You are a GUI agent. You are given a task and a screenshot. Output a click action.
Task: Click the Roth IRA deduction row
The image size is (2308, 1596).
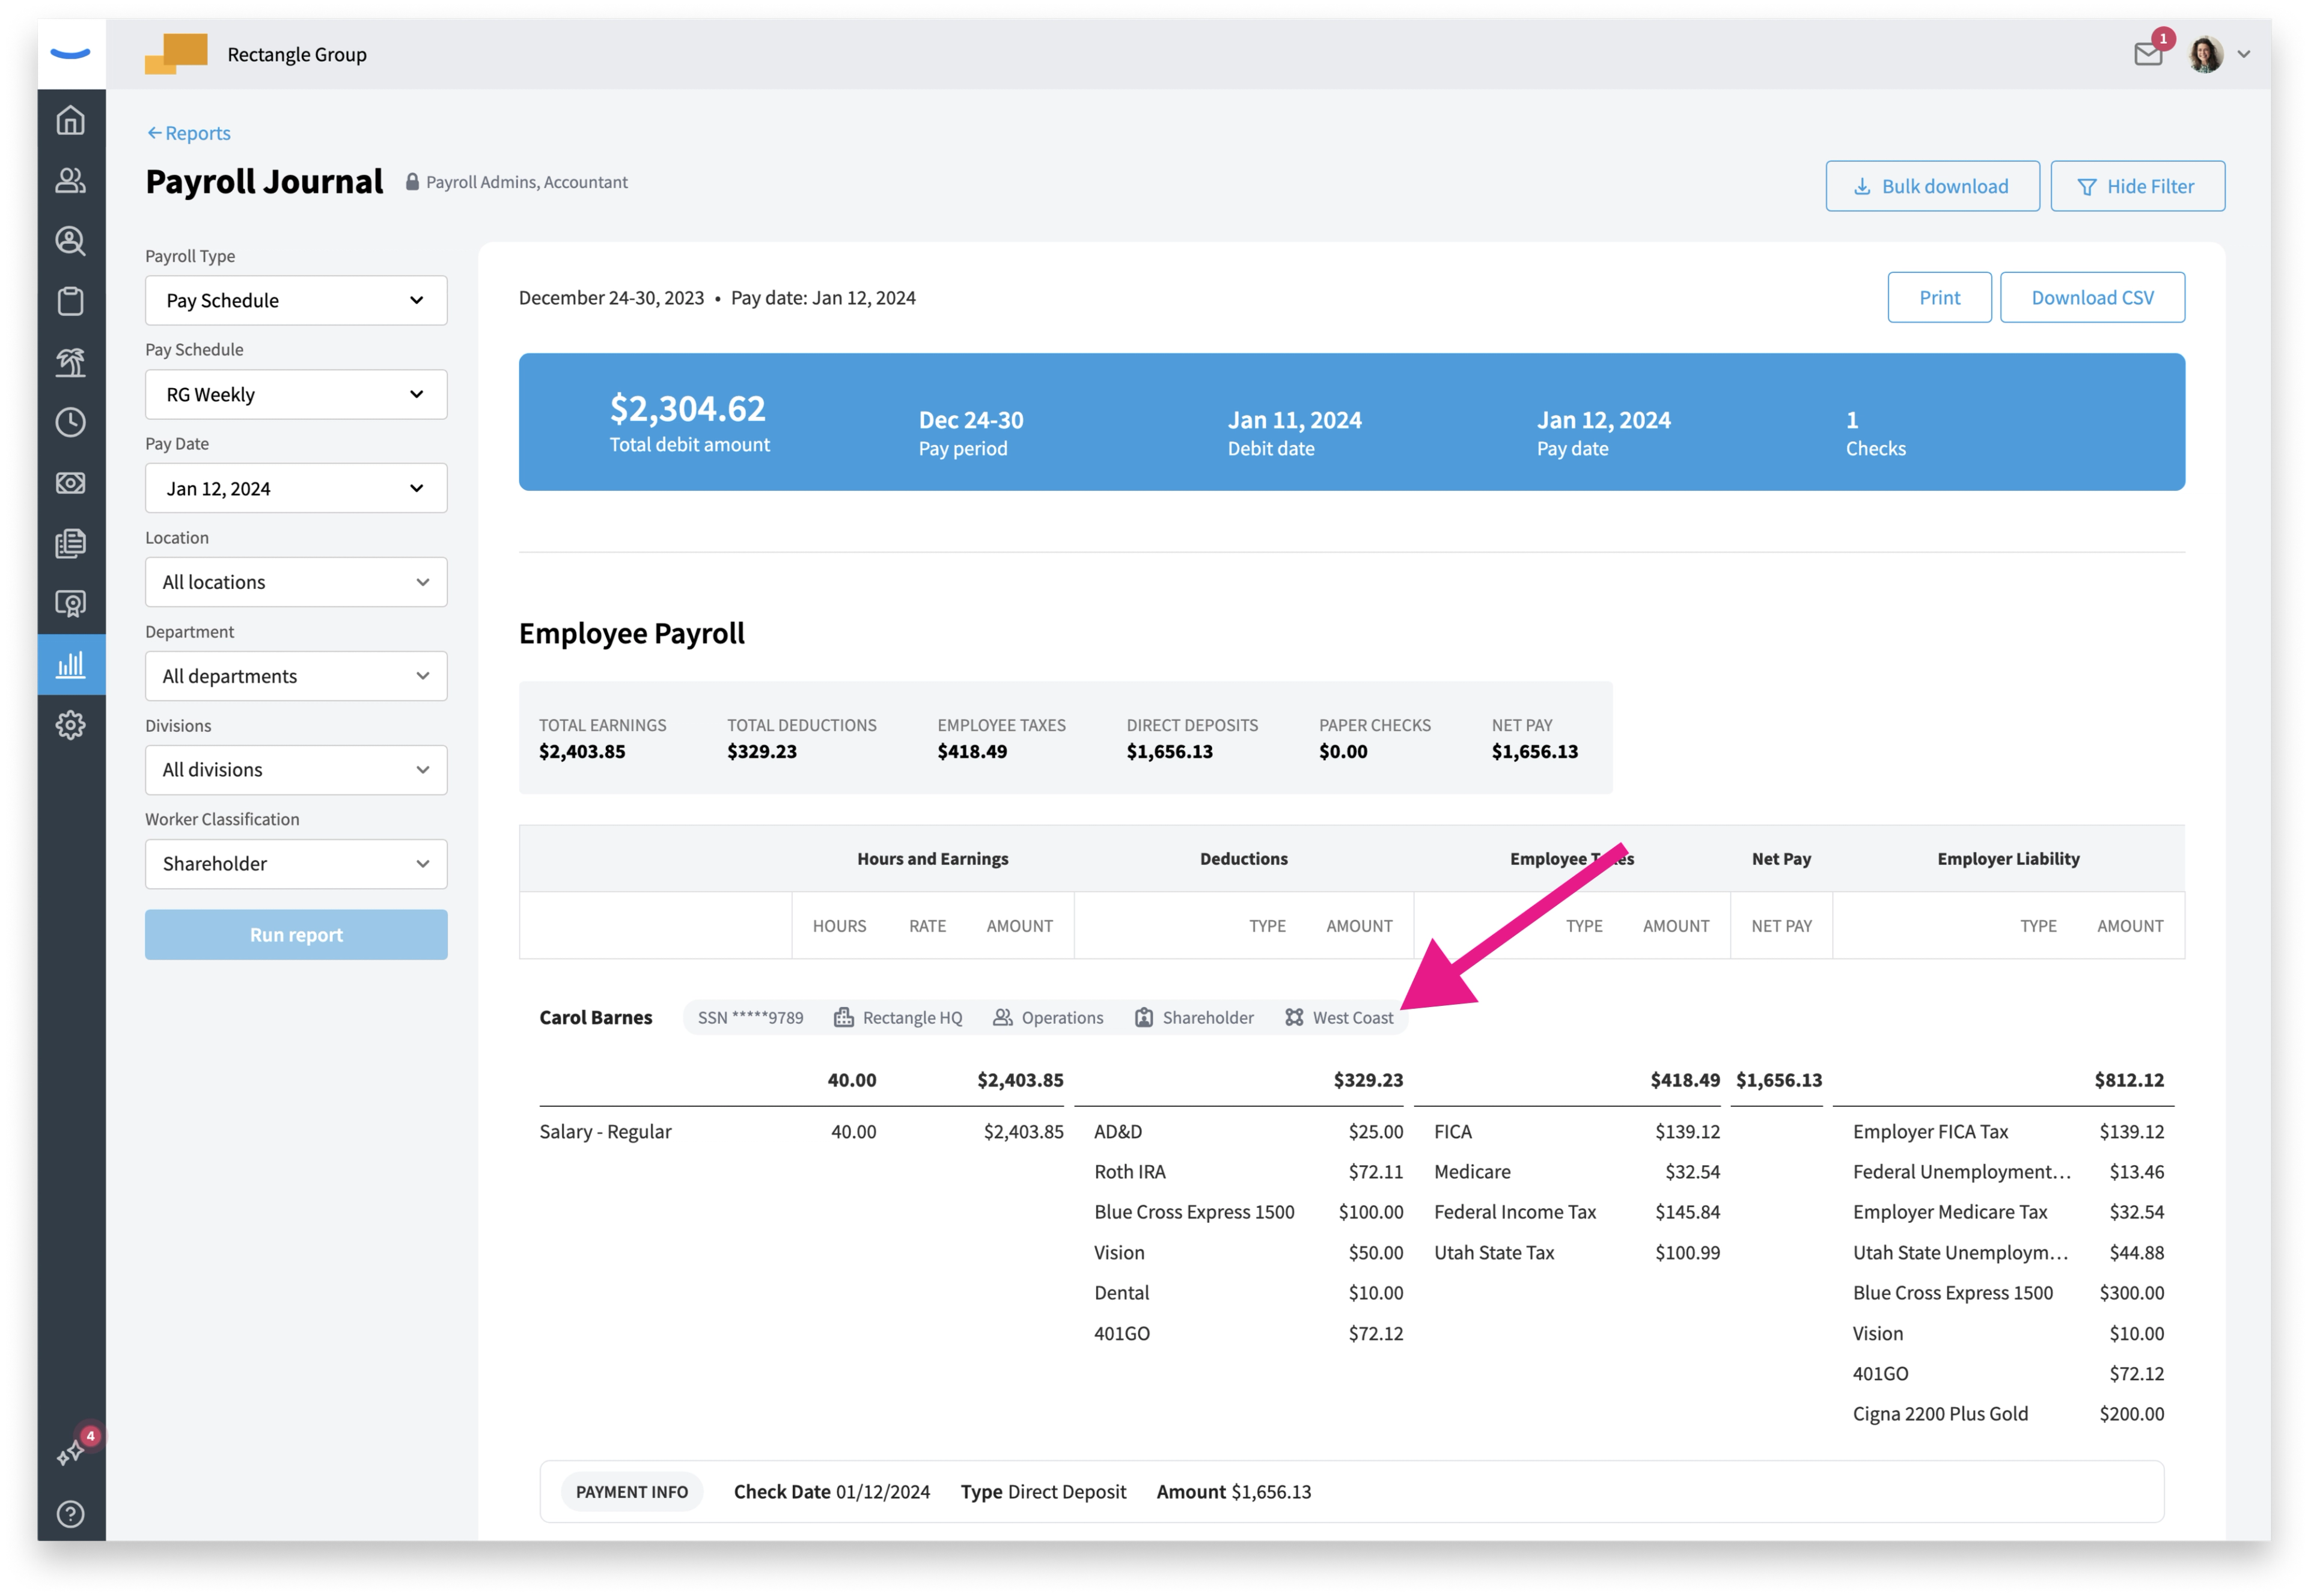pos(1248,1171)
